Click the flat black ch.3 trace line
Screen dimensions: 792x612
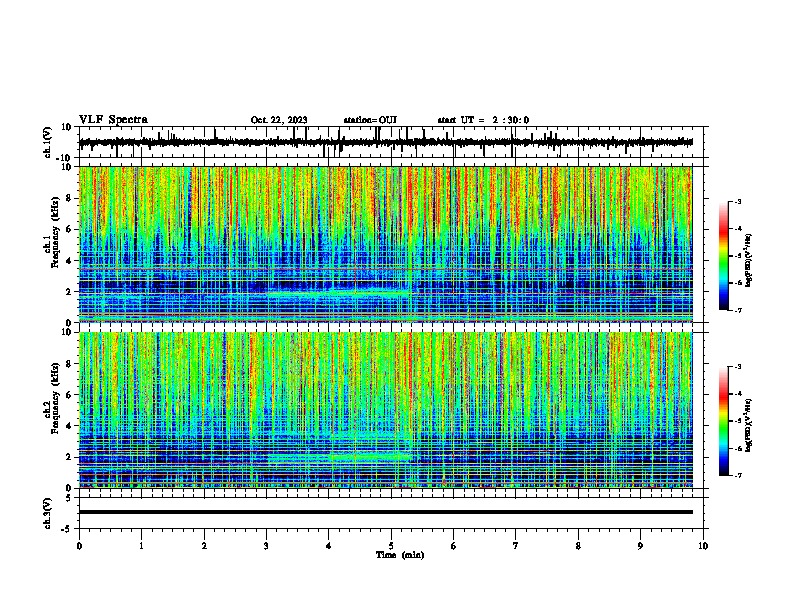click(385, 512)
